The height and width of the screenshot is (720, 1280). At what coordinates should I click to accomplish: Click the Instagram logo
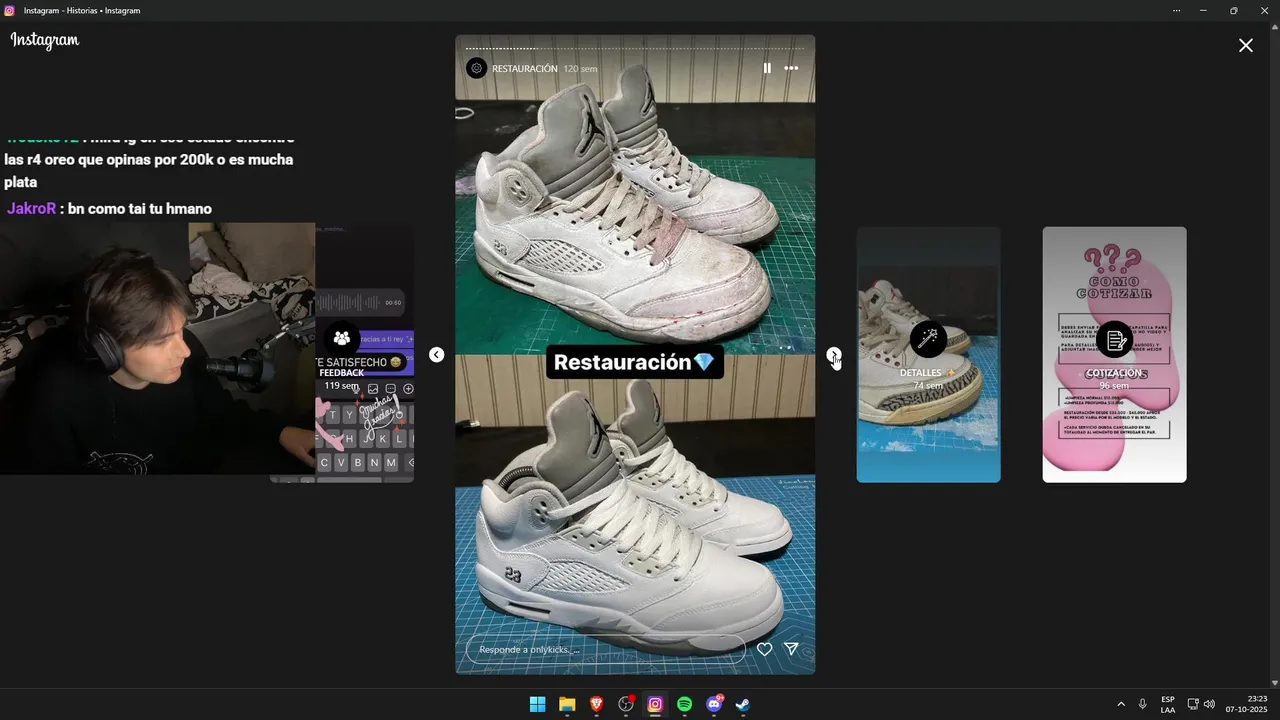coord(45,41)
